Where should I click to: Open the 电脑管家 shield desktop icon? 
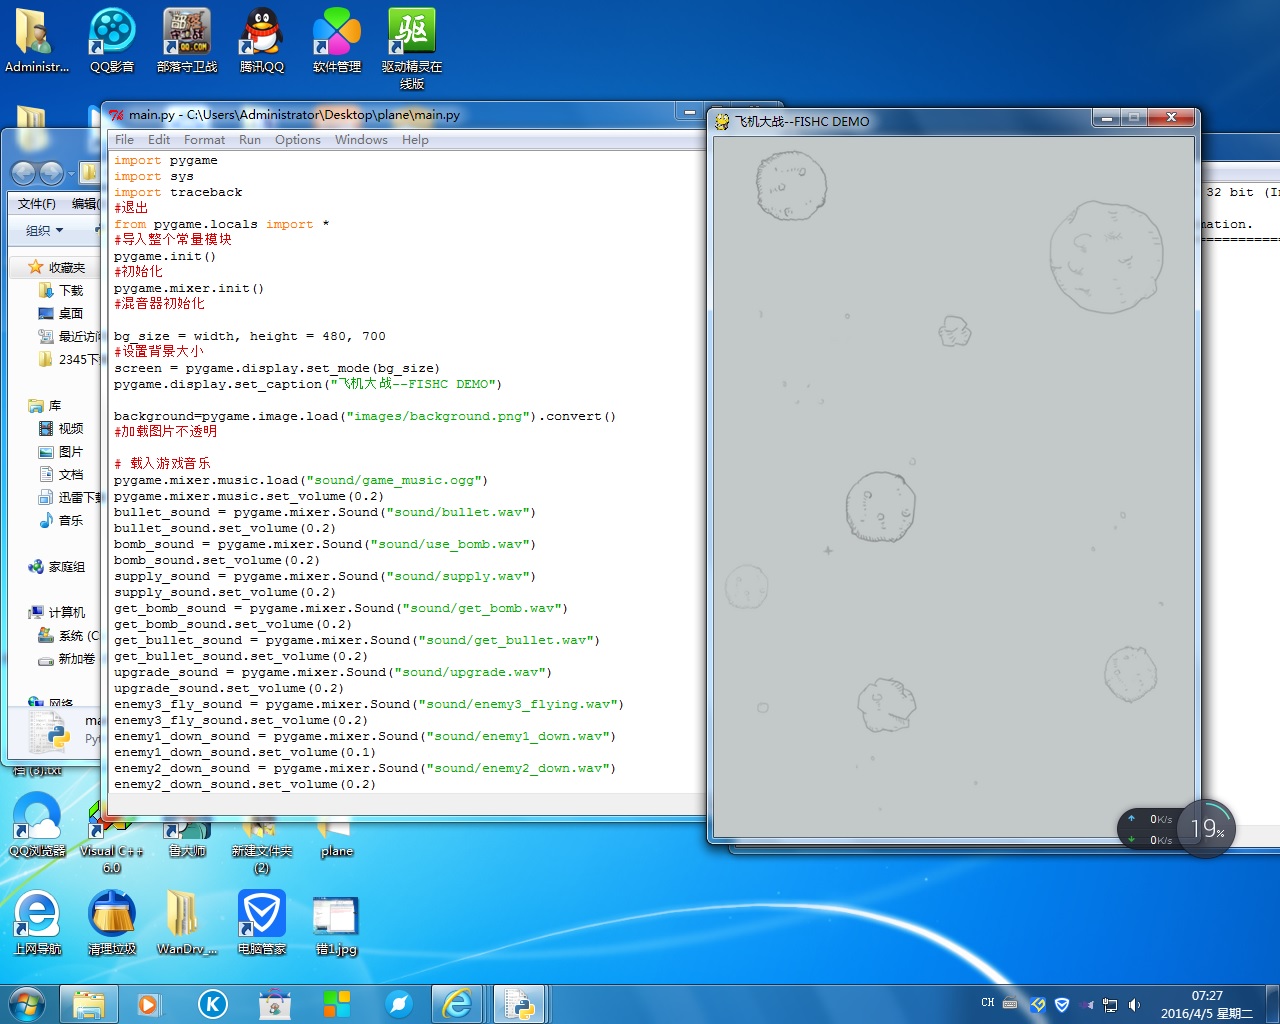click(x=261, y=915)
